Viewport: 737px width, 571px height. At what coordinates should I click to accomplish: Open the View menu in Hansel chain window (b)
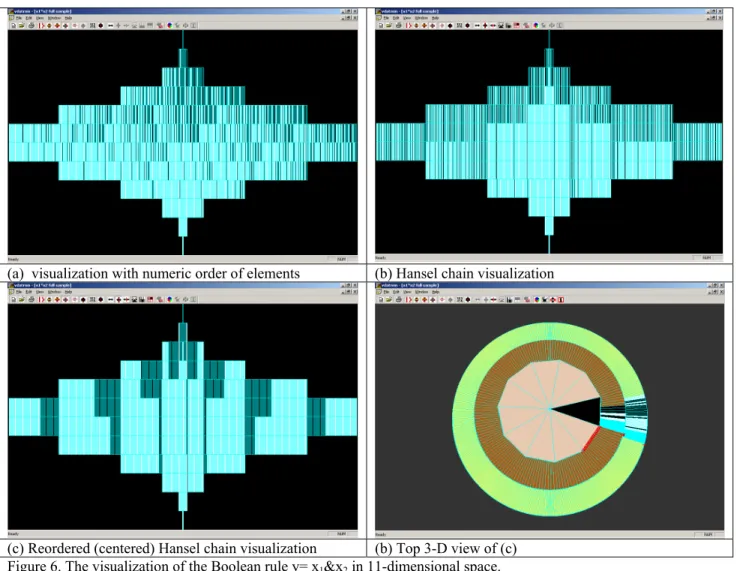point(407,18)
